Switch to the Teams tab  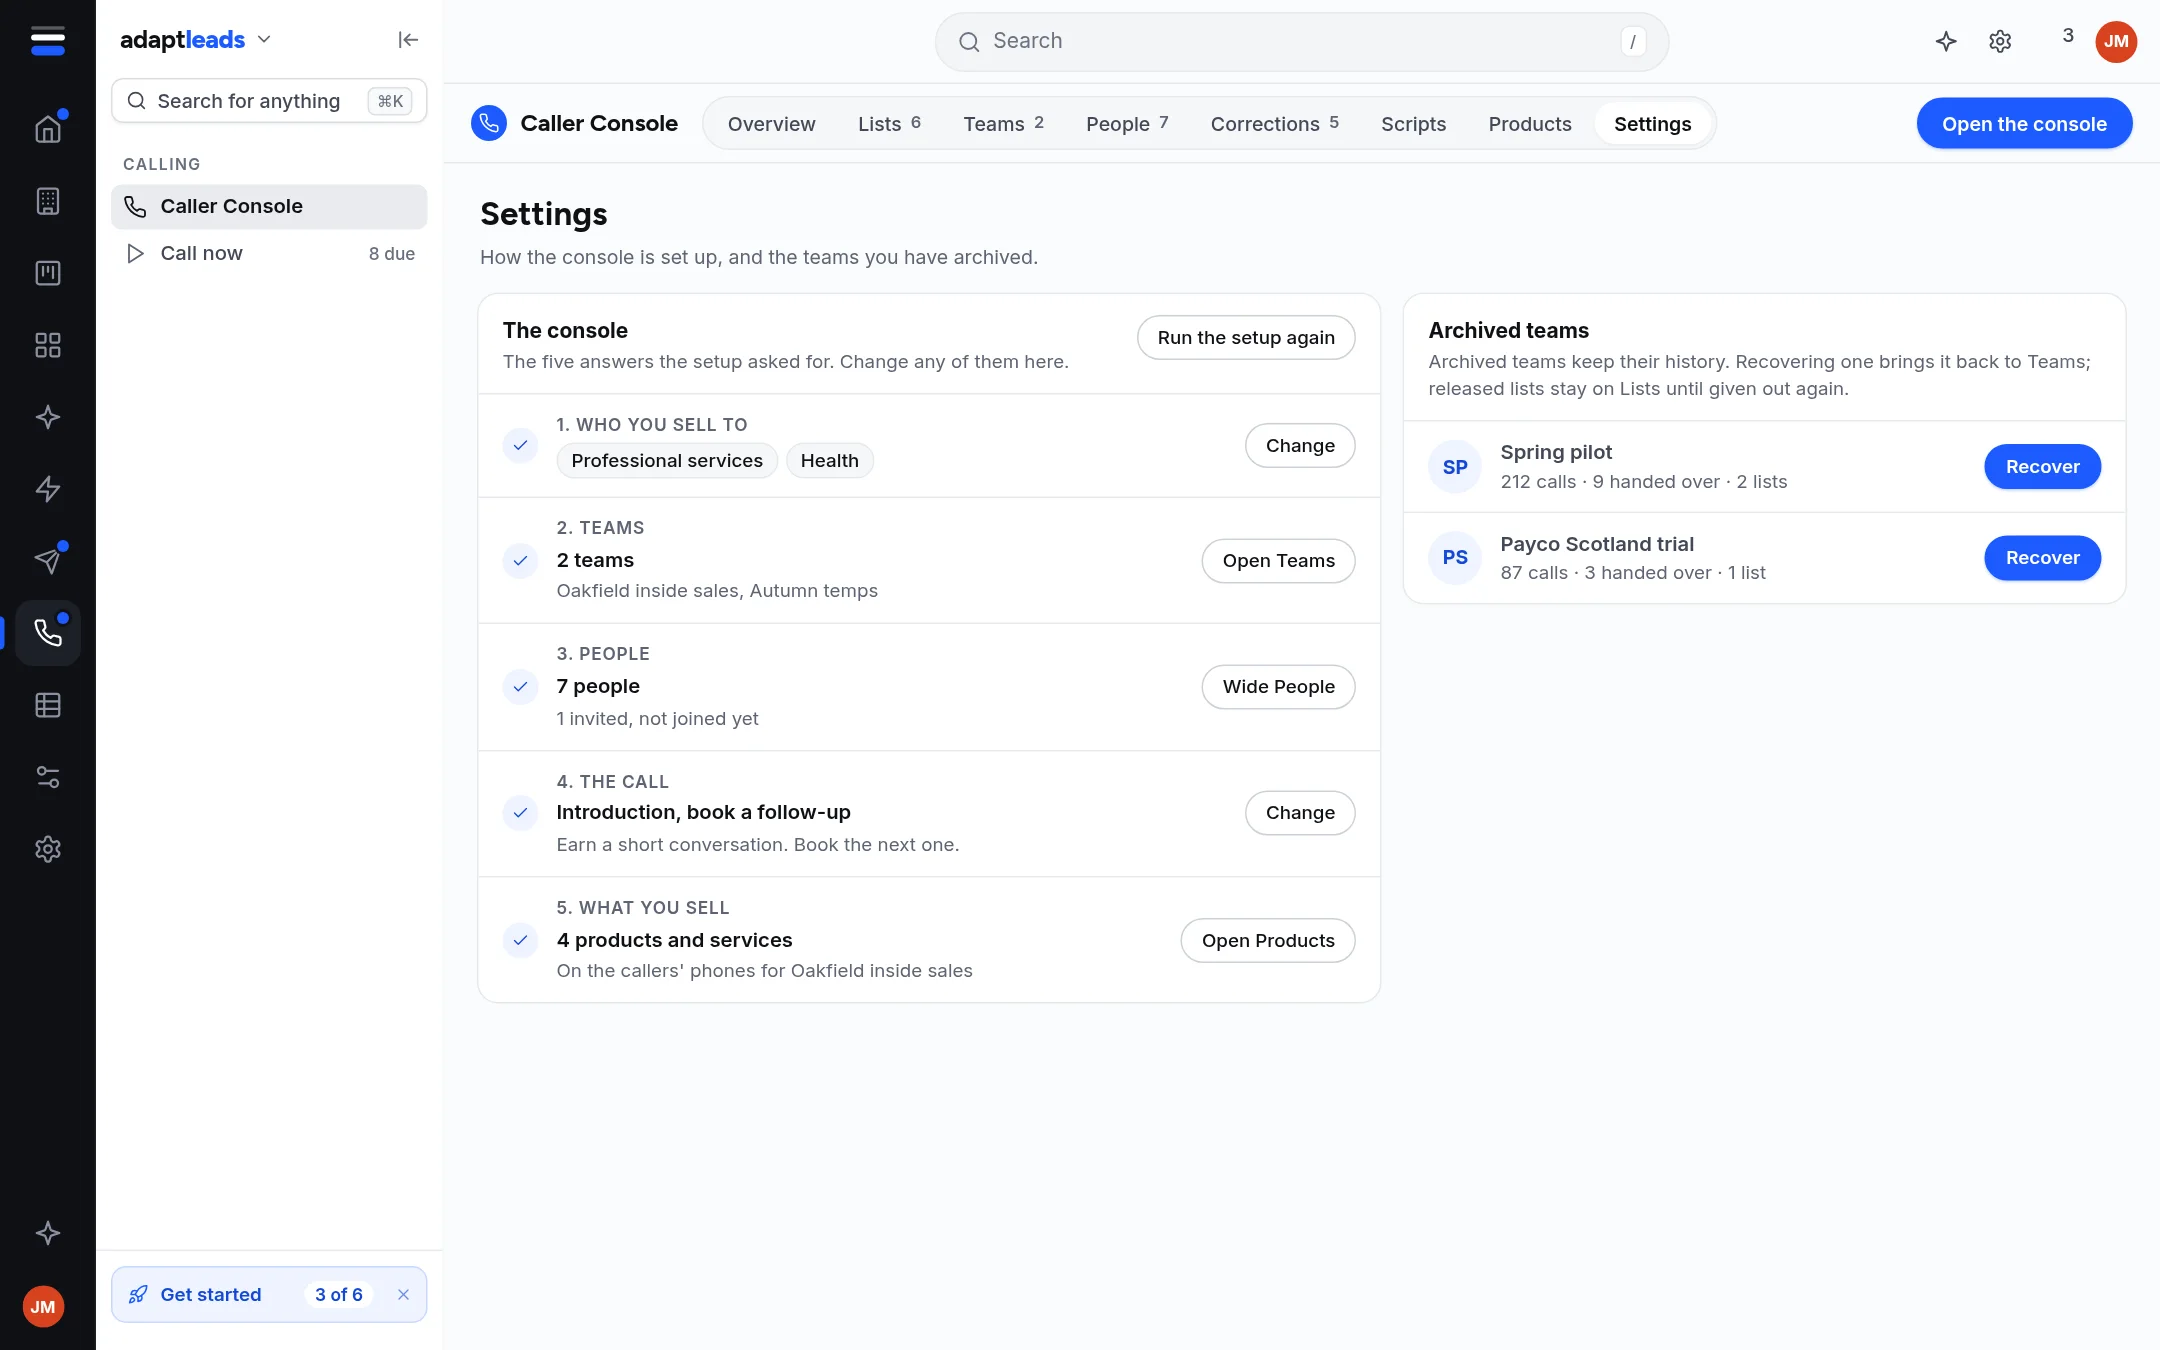click(1003, 124)
